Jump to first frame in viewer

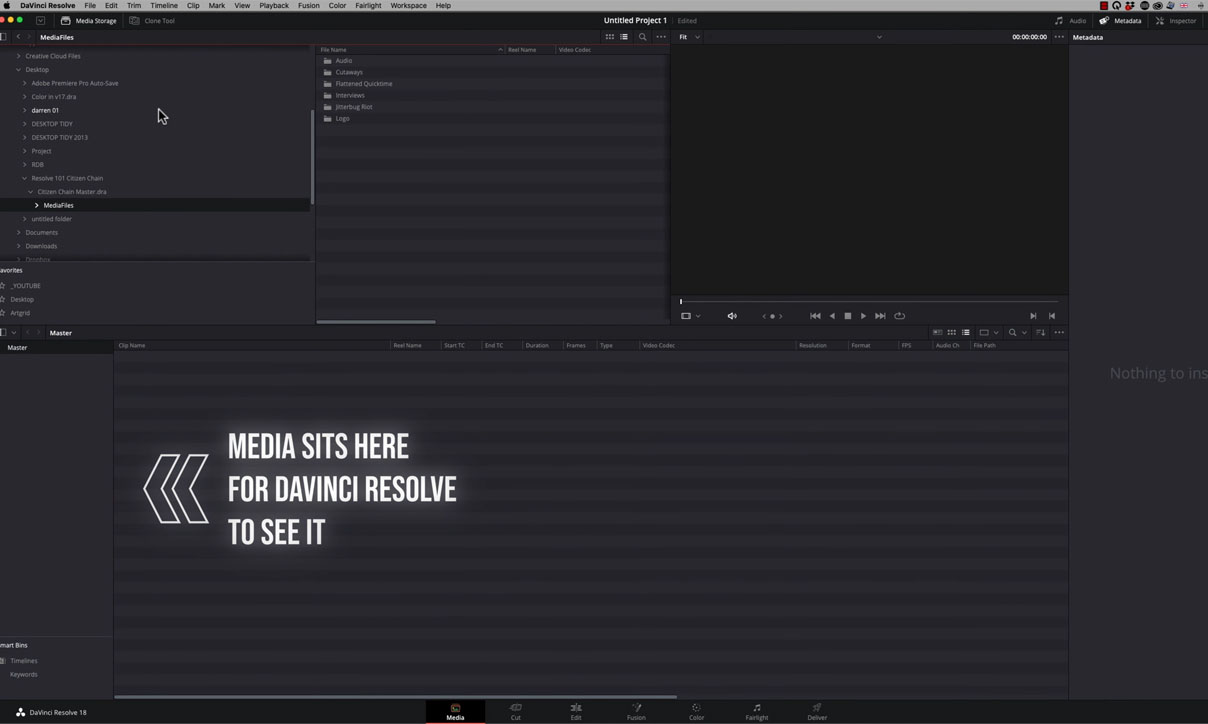point(815,316)
